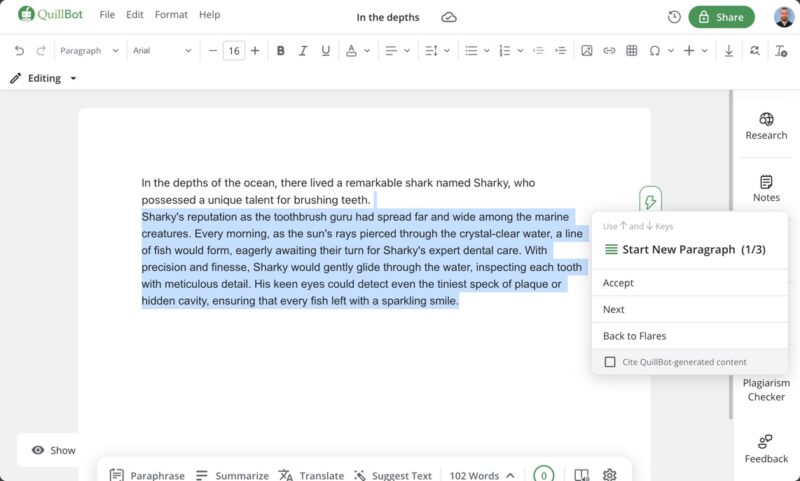Insert special character omega icon
Screen dimensions: 800x481
point(655,50)
